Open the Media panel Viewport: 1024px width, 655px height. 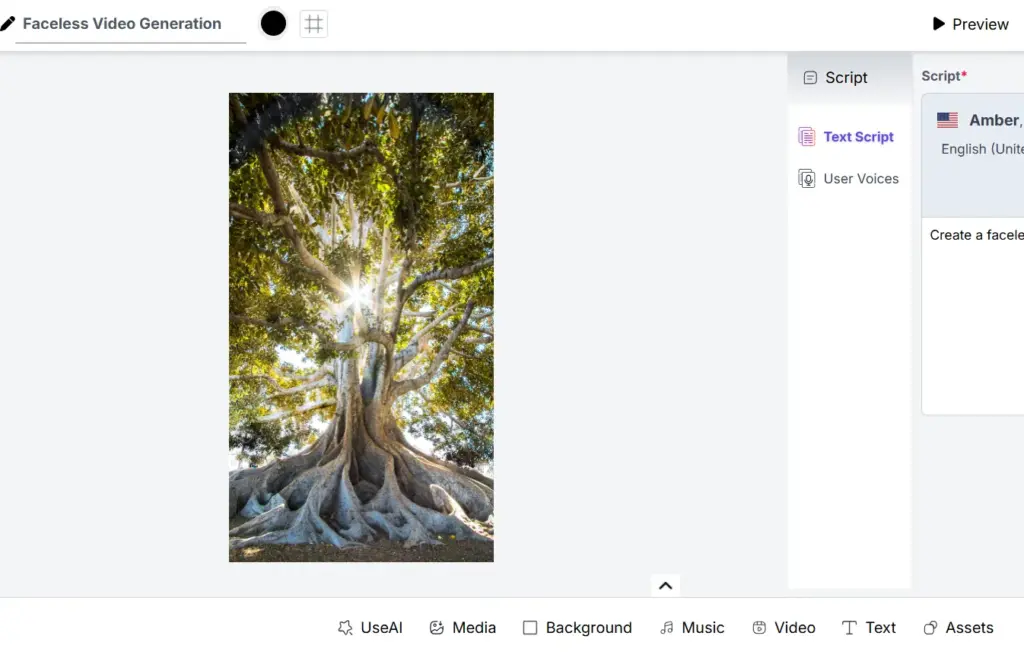462,627
